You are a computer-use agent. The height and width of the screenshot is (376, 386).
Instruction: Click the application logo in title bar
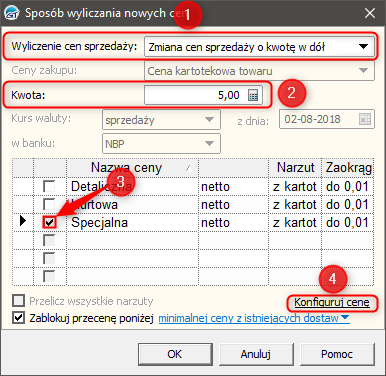click(12, 13)
